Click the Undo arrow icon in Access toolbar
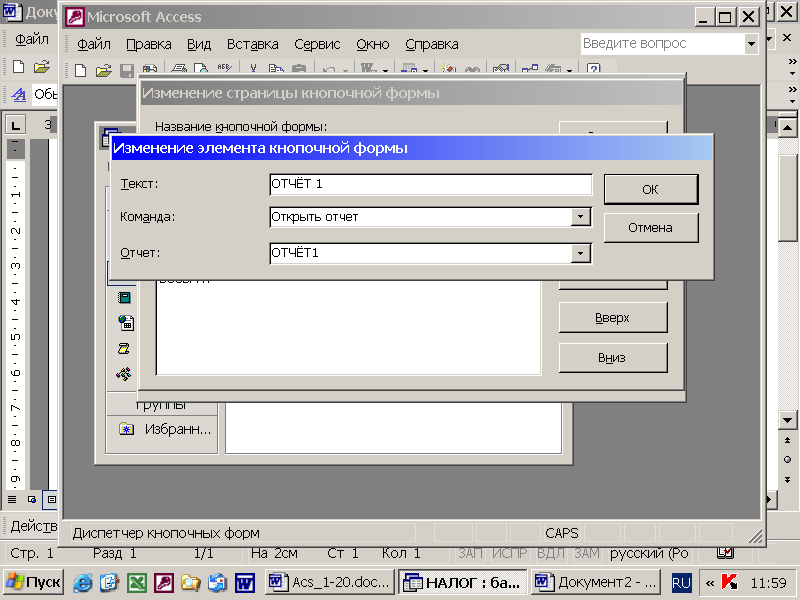Screen dimensions: 800x600 point(329,69)
